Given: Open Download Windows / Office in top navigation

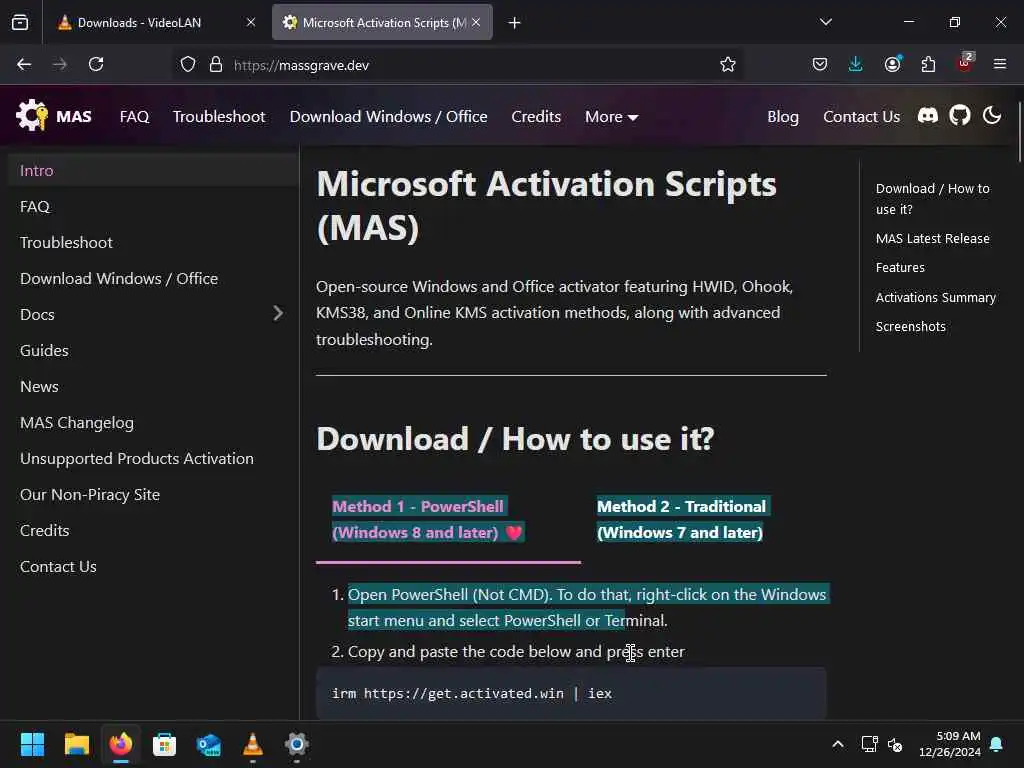Looking at the screenshot, I should [389, 117].
